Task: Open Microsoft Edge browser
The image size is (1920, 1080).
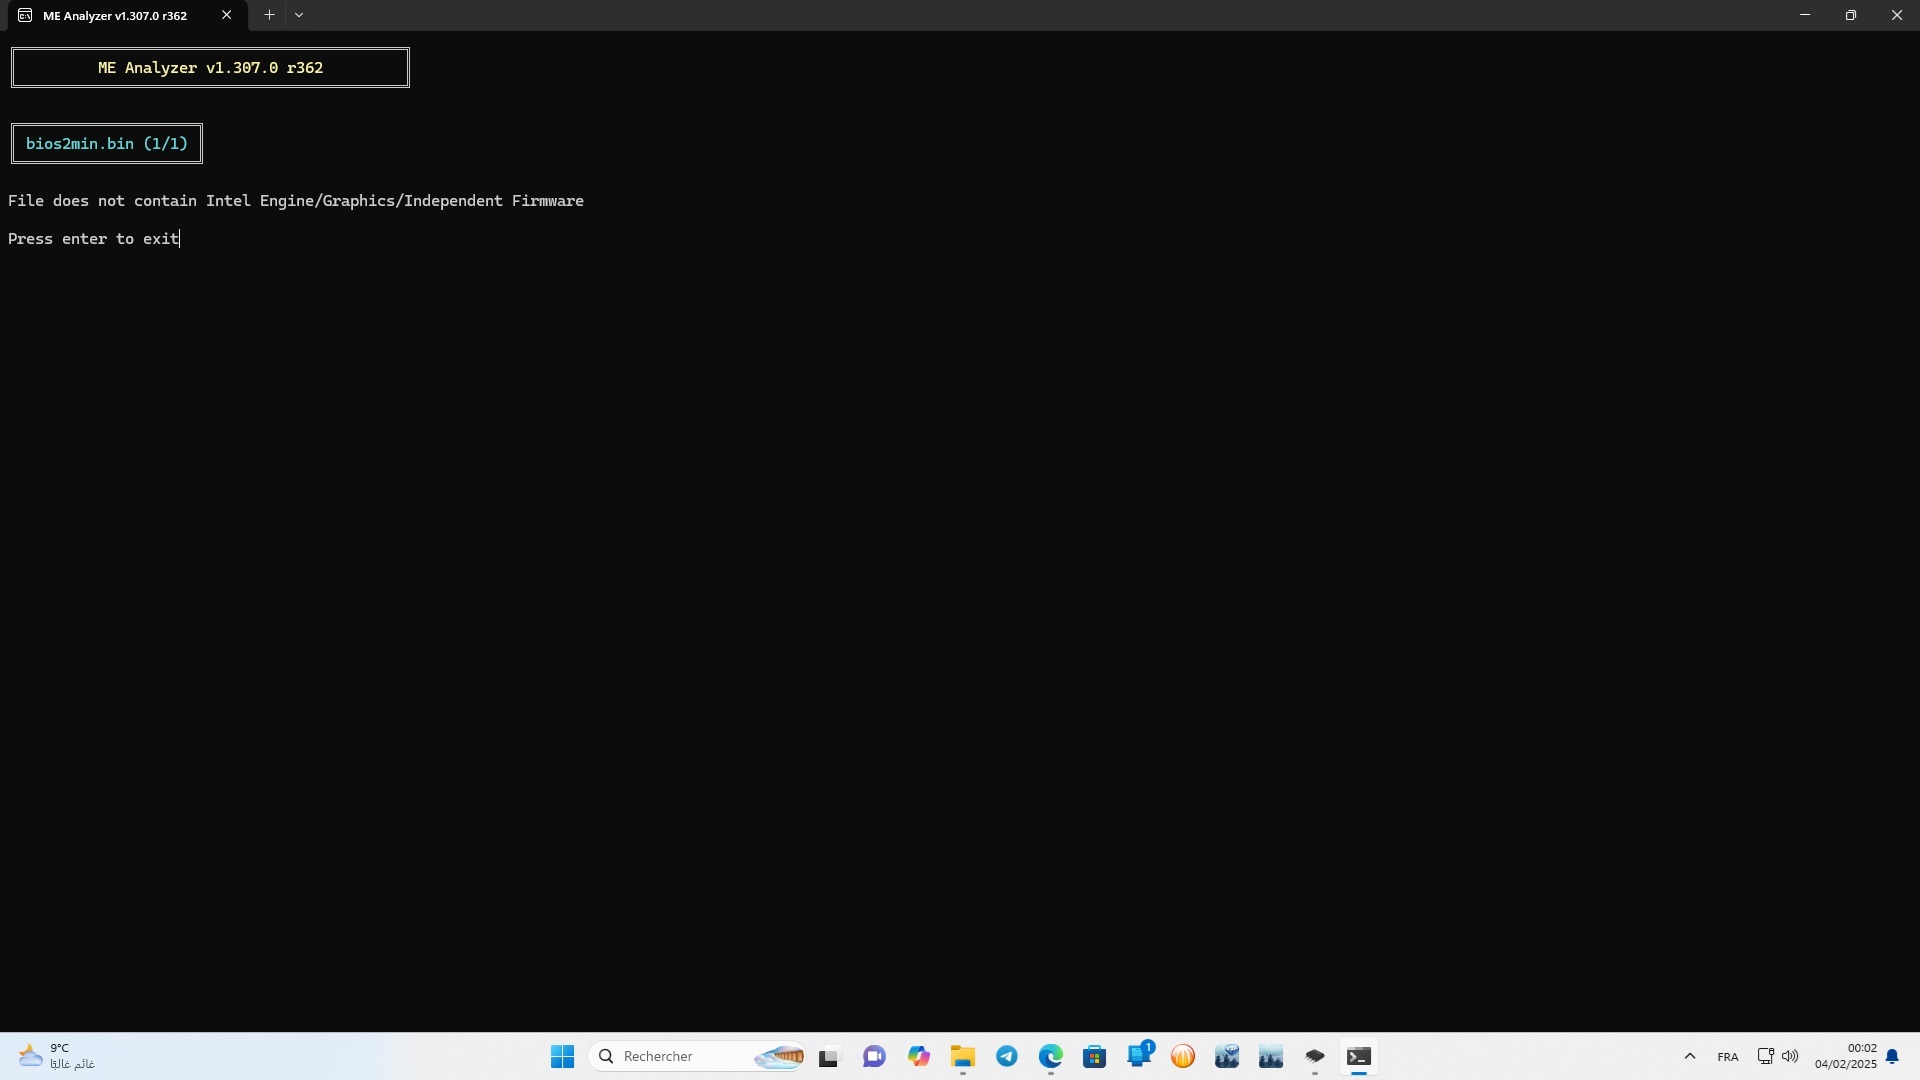Action: point(1050,1057)
